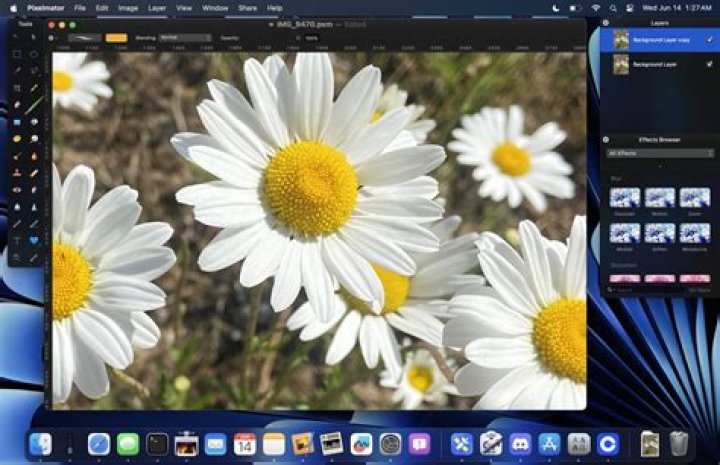
Task: Select the Rectangular Marquee tool
Action: [17, 54]
